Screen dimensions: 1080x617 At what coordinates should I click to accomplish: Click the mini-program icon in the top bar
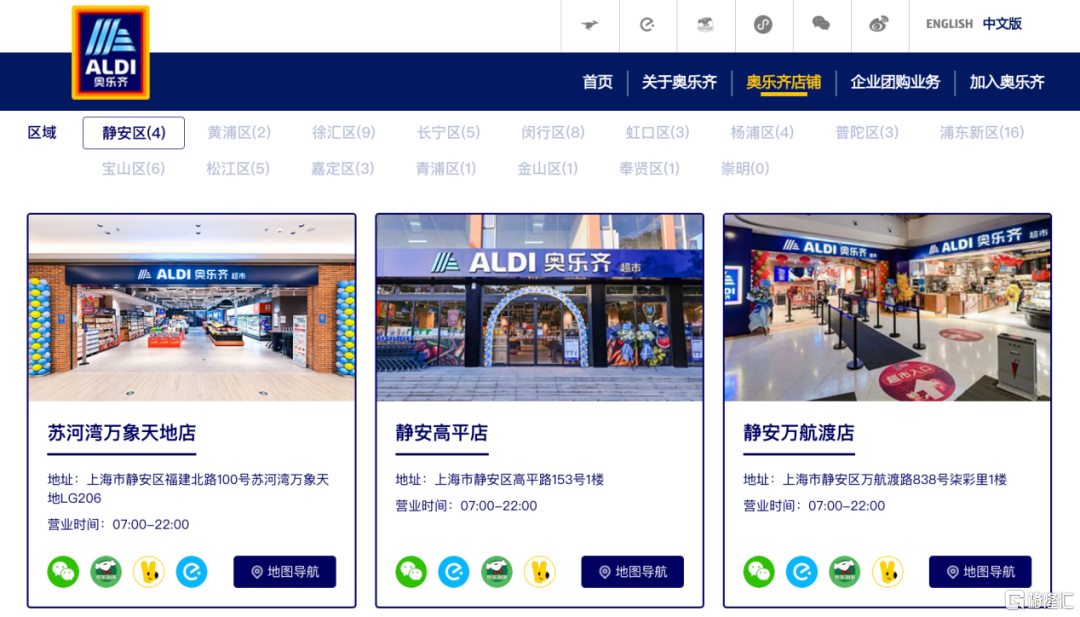click(x=763, y=24)
